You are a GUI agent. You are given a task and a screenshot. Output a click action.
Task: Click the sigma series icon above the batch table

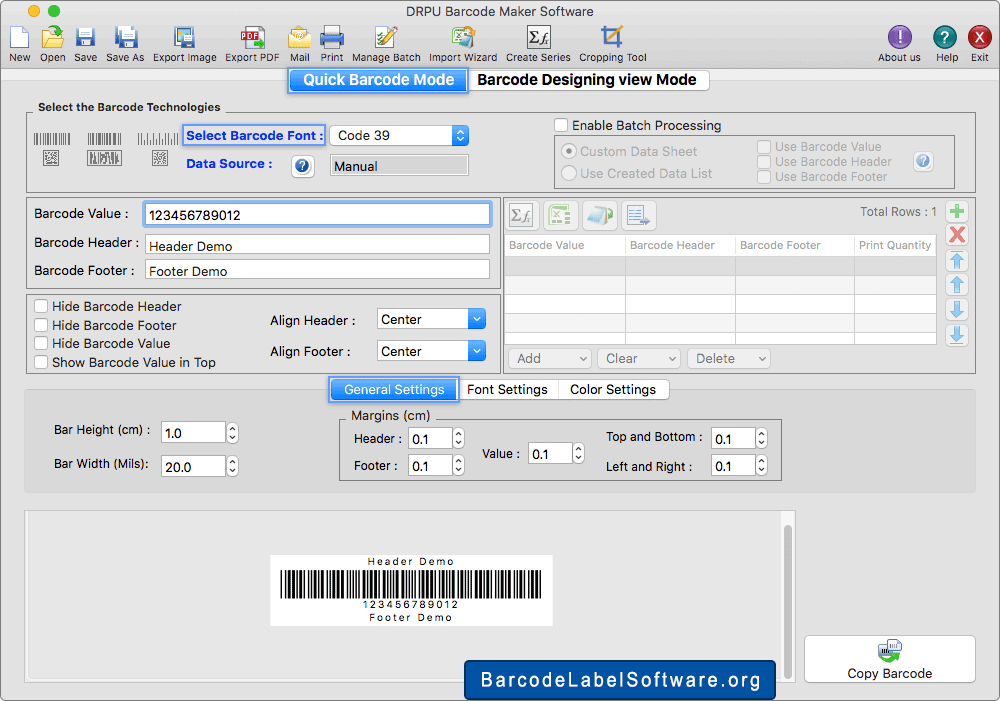[x=522, y=216]
